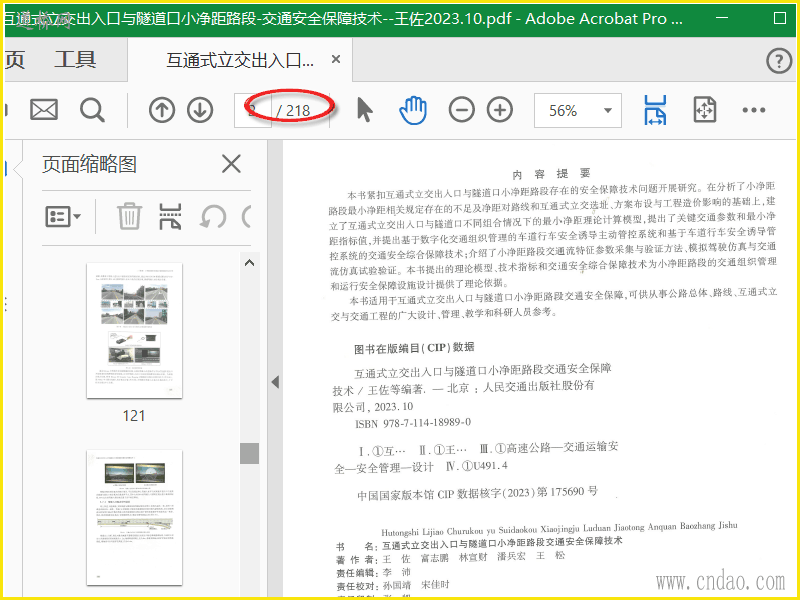Open the Find text magnifier icon
Viewport: 800px width, 600px height.
(x=92, y=110)
